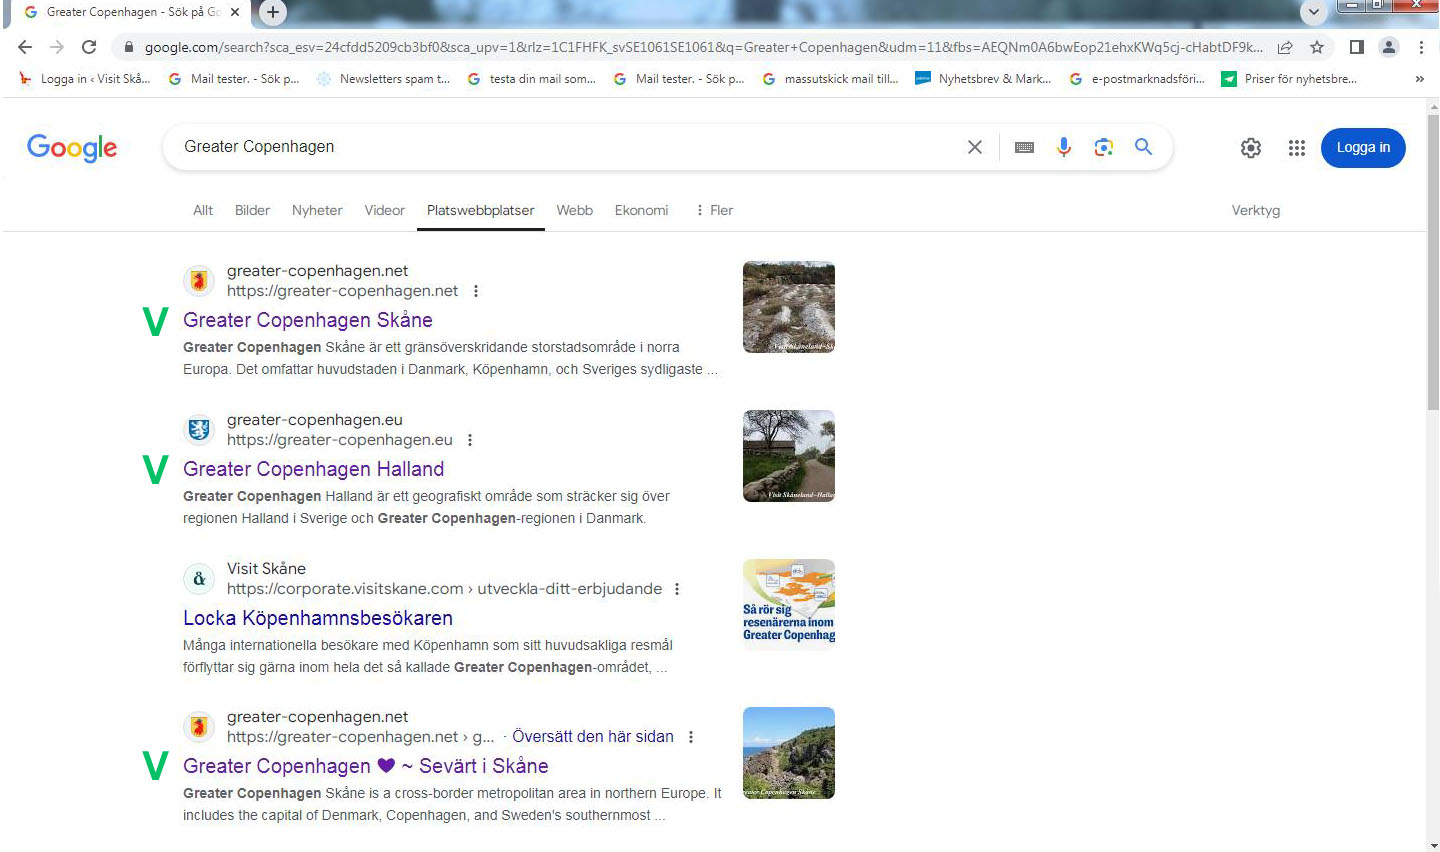Switch to the Allt results tab
Screen dimensions: 1440x852
[x=203, y=210]
